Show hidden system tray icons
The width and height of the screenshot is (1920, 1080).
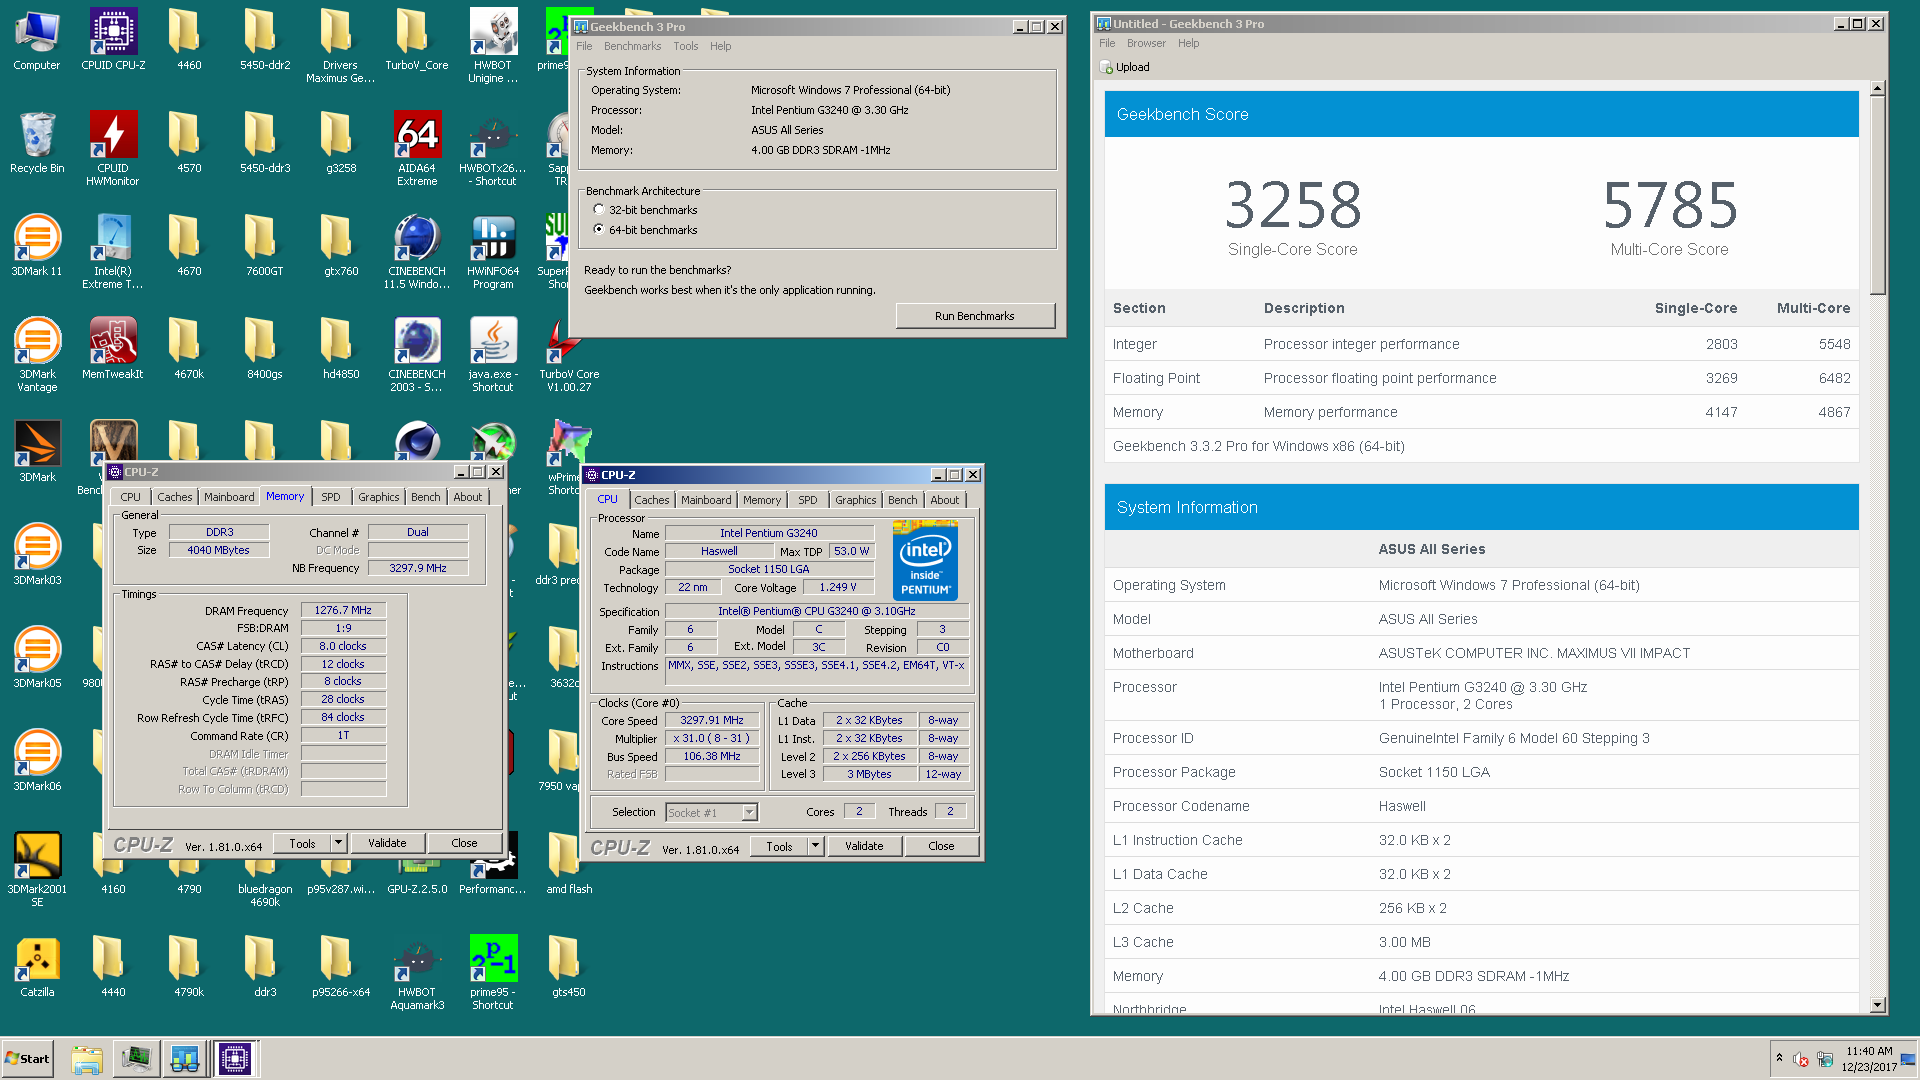[1779, 1058]
